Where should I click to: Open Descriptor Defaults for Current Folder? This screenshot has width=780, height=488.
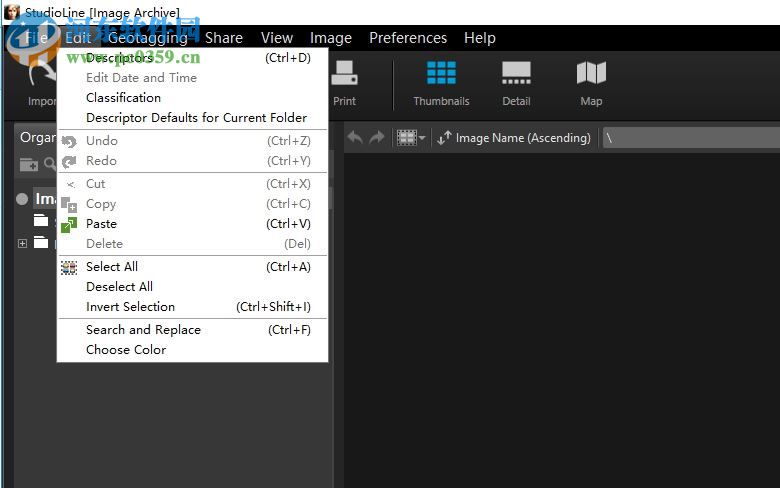[x=193, y=118]
